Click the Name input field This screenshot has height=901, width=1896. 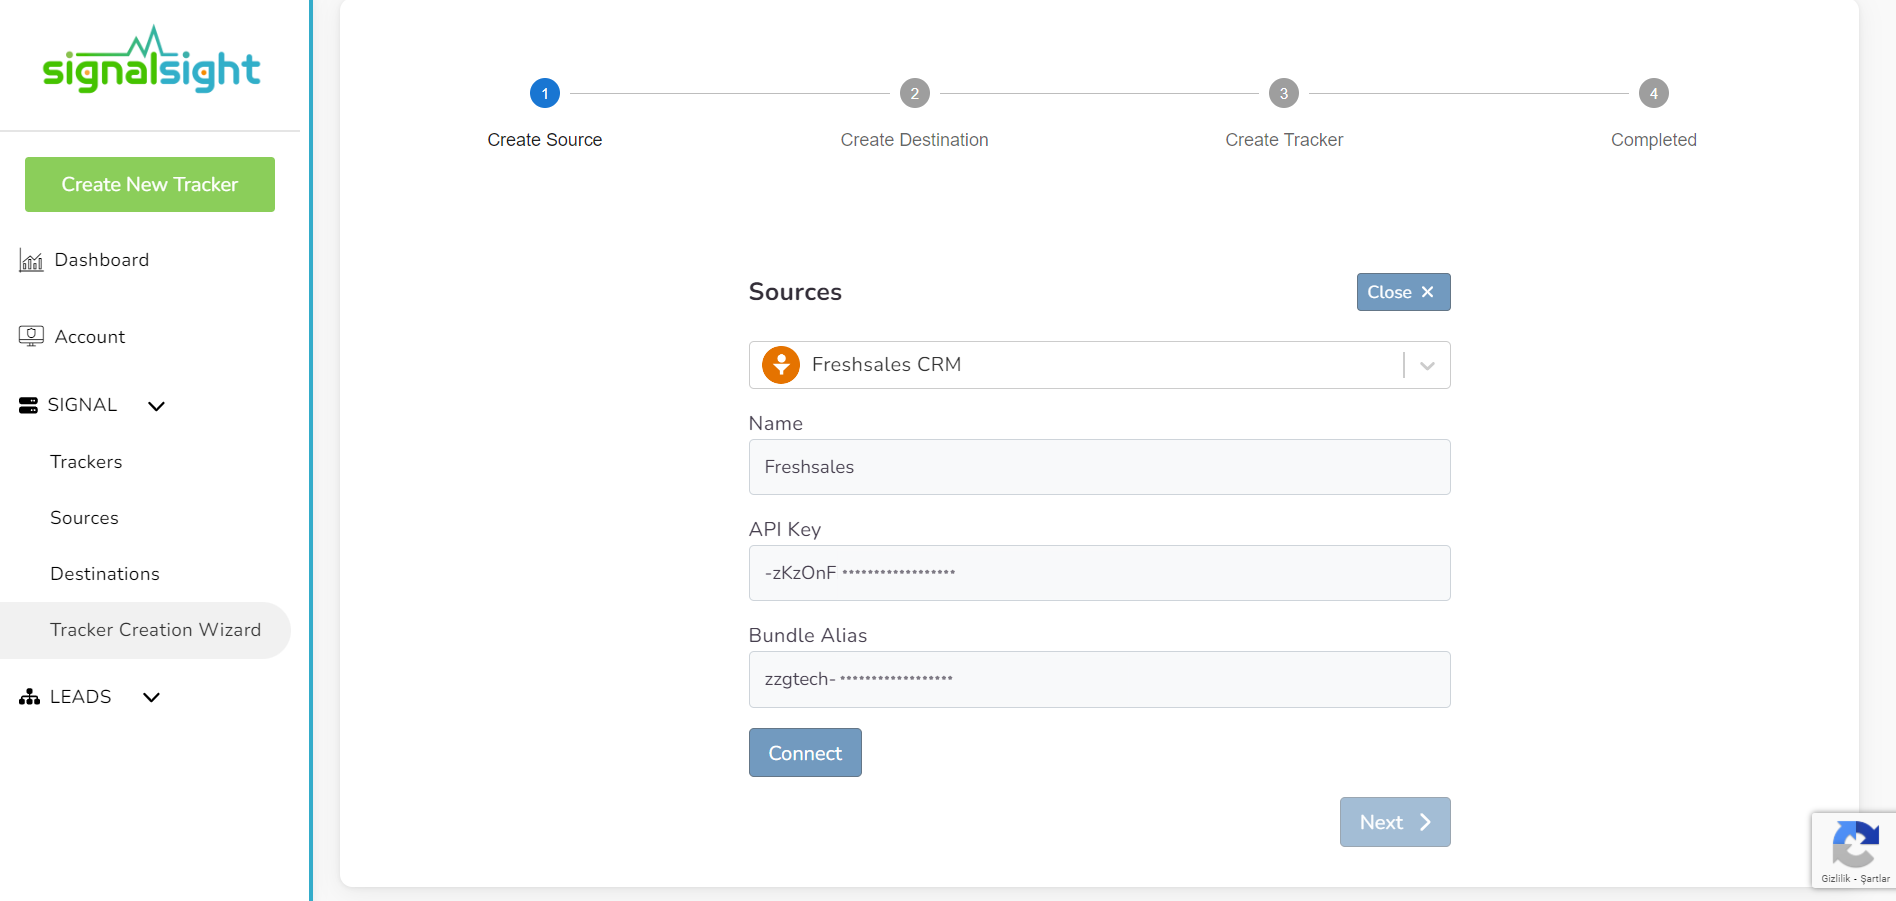[1099, 467]
